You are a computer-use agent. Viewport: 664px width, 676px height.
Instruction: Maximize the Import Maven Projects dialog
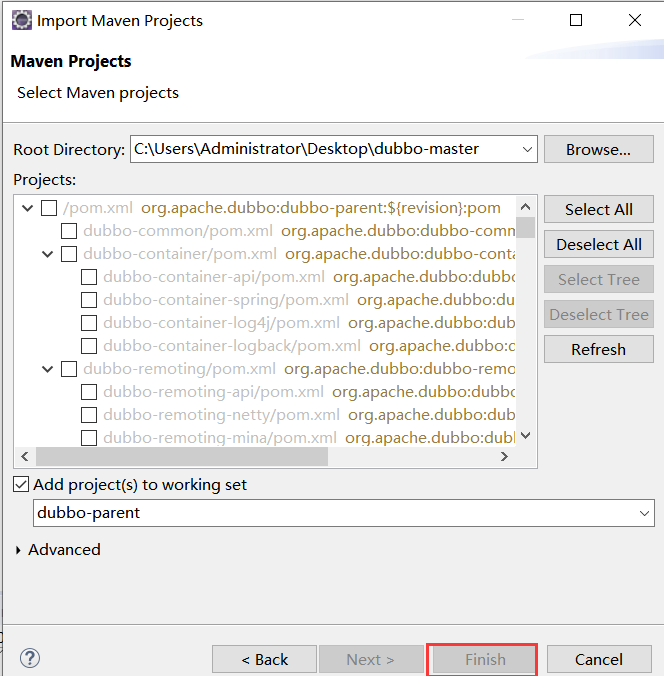coord(576,20)
